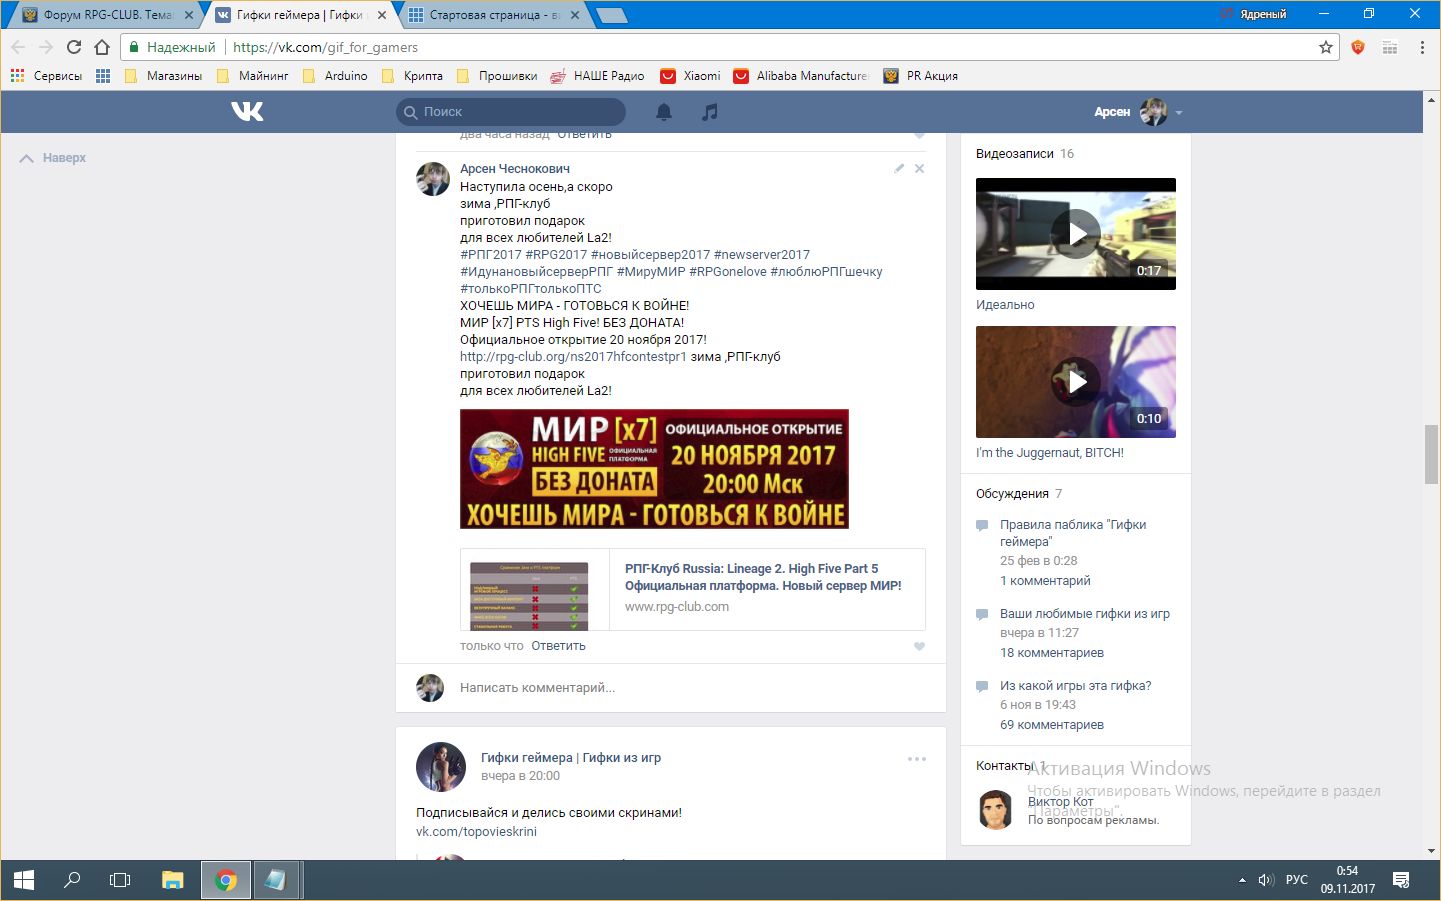Viewport: 1441px width, 901px height.
Task: Open the volume control in system tray
Action: [1265, 880]
